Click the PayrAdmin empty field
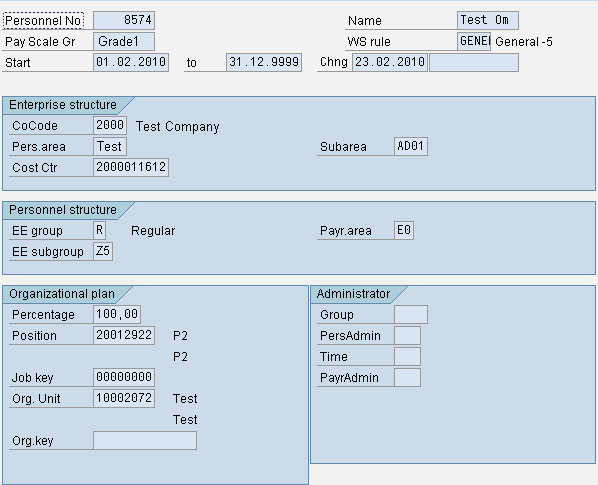This screenshot has height=485, width=598. point(407,377)
